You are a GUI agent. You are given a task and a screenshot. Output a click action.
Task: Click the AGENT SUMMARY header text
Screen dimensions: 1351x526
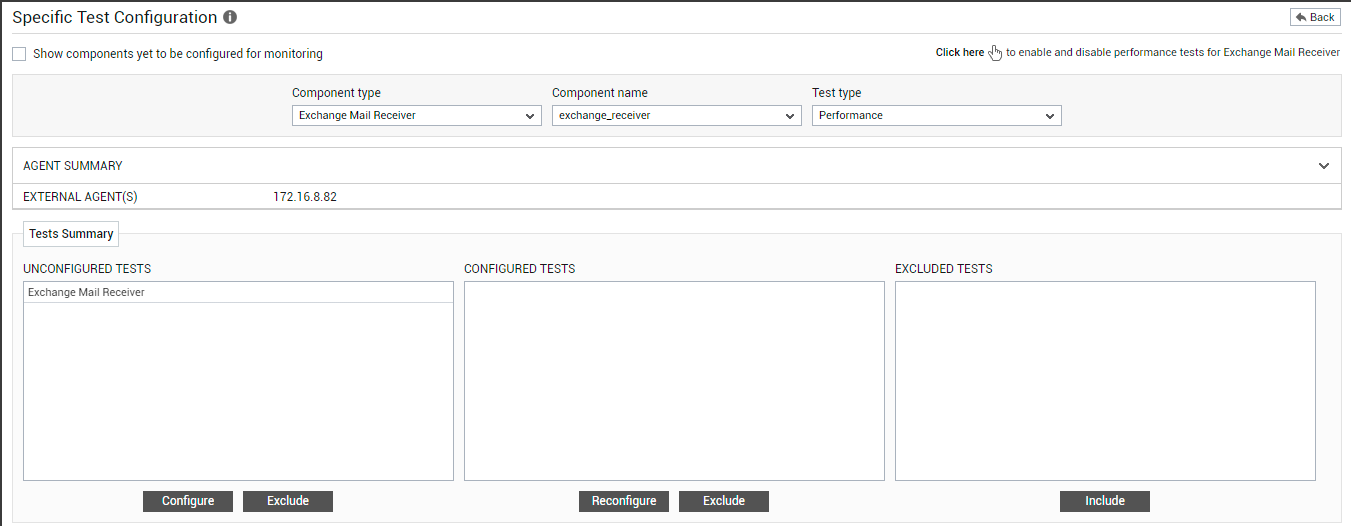(x=73, y=166)
